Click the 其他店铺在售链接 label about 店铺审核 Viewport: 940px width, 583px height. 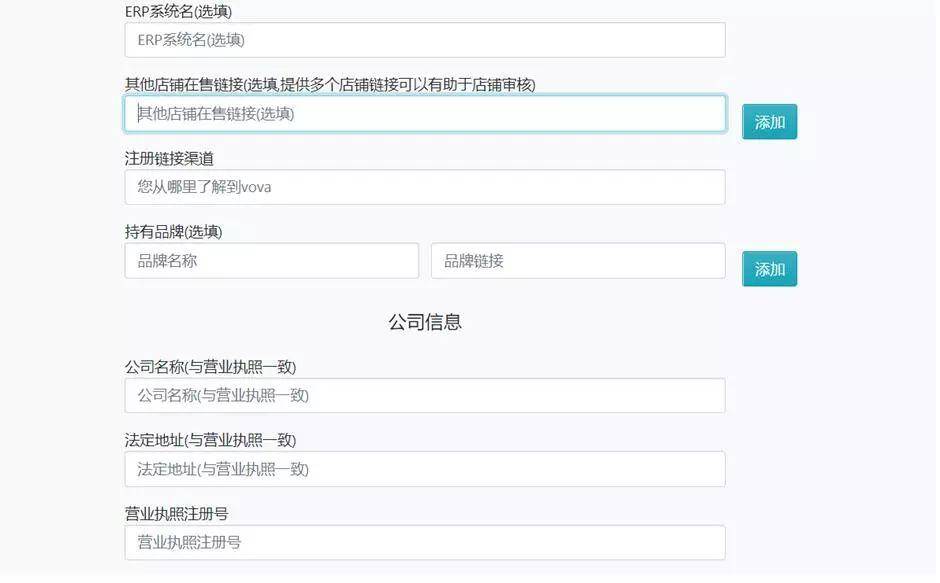click(x=330, y=85)
